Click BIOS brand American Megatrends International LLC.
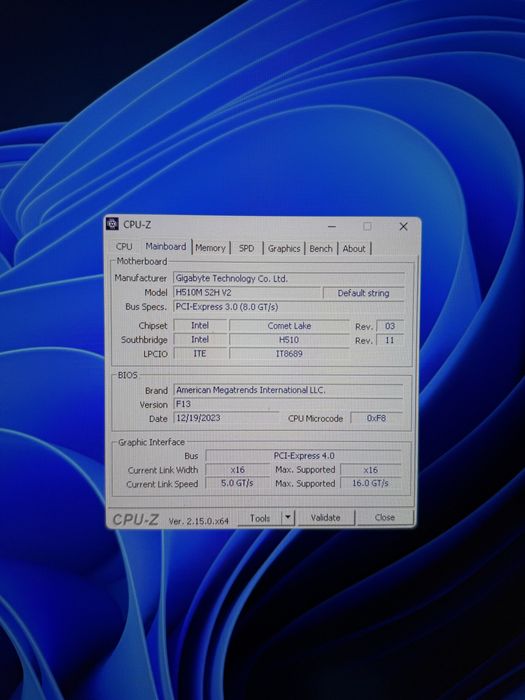The height and width of the screenshot is (700, 525). pos(288,390)
